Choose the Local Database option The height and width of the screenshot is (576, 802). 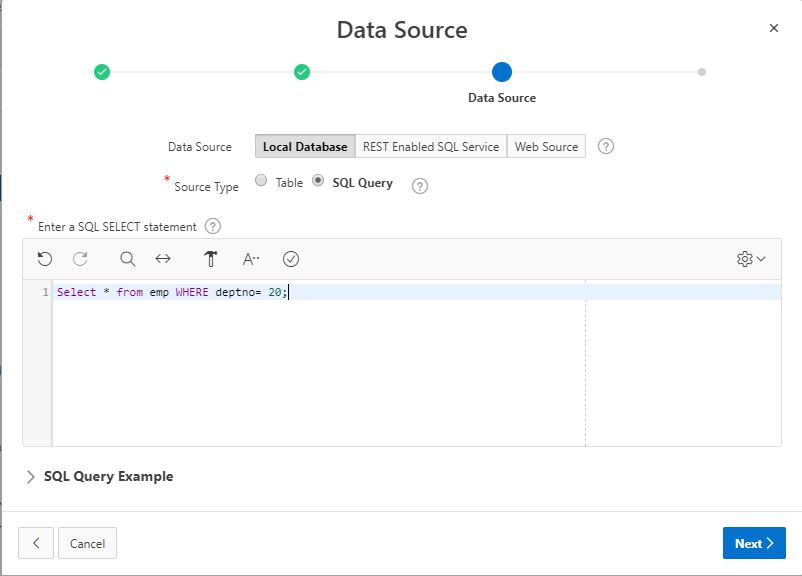tap(305, 146)
